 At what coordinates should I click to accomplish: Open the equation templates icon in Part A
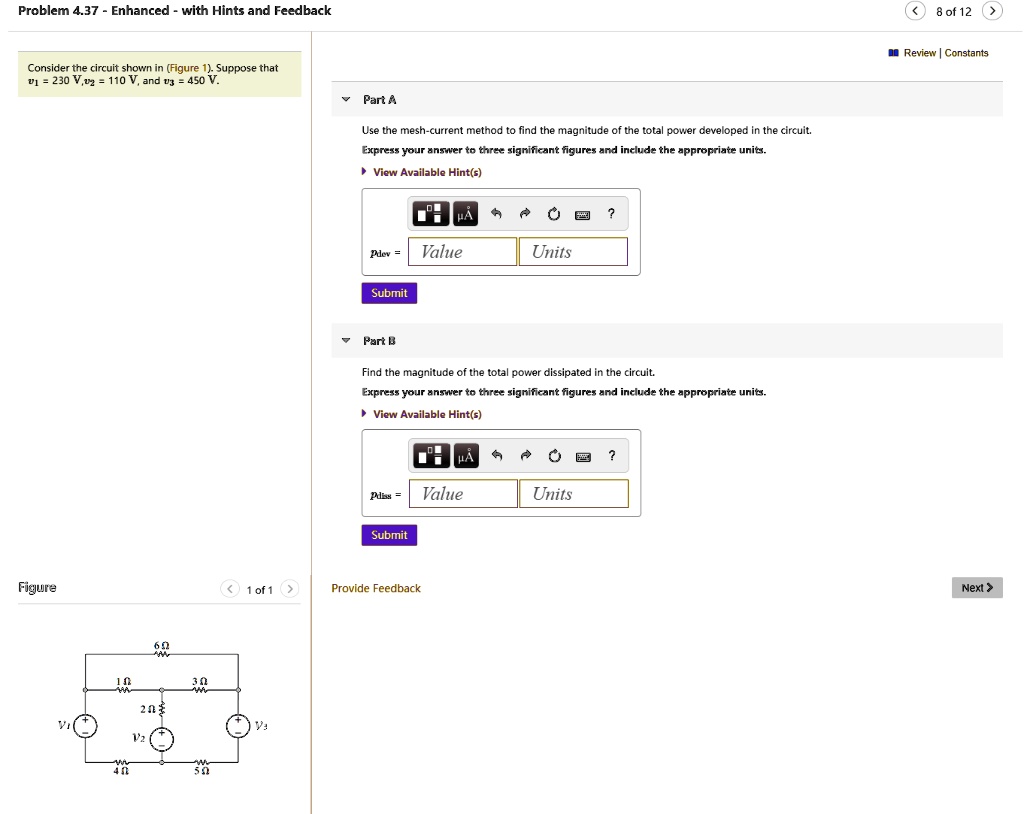pos(428,213)
